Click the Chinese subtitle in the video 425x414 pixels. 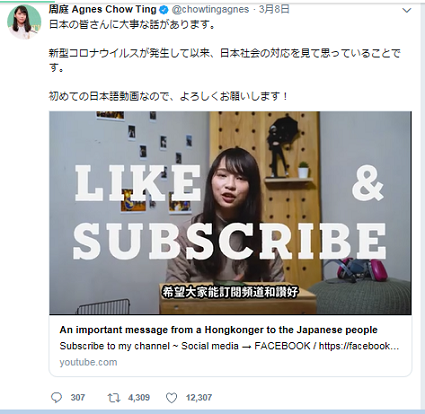click(x=230, y=292)
